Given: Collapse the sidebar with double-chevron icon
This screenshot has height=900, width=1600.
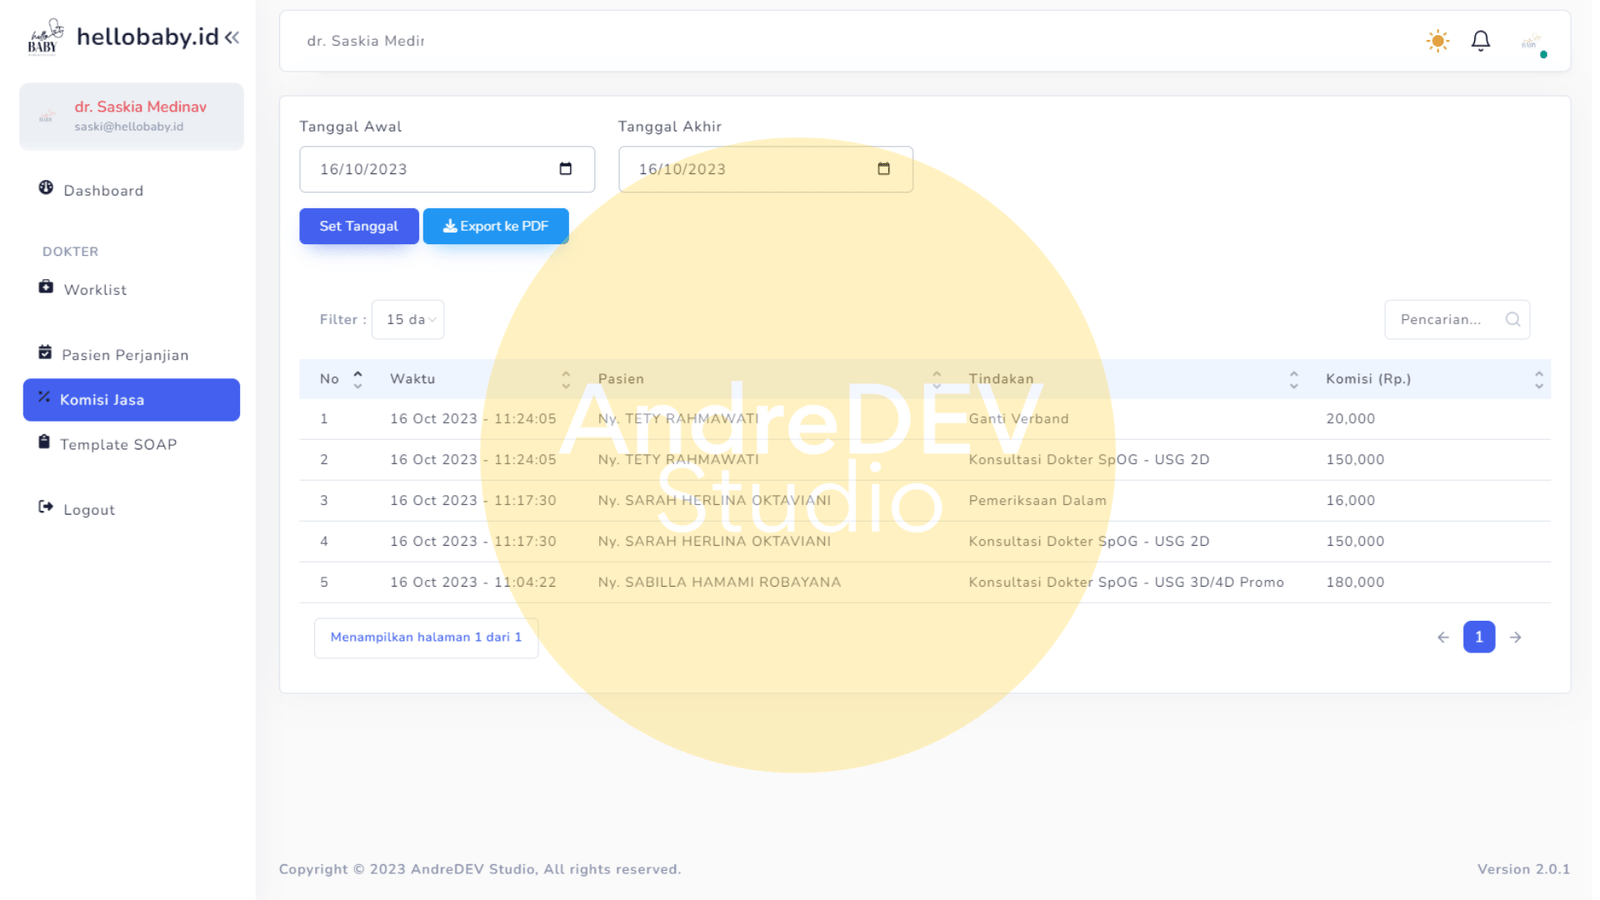Looking at the screenshot, I should coord(232,38).
